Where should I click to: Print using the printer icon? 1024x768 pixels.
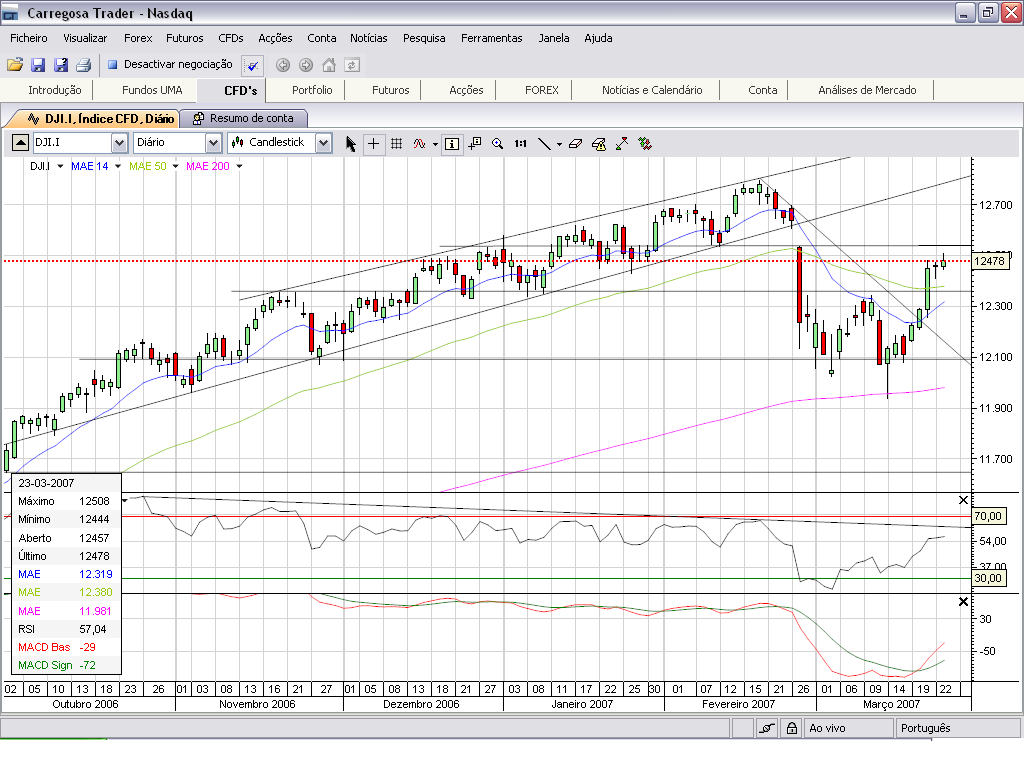point(84,65)
